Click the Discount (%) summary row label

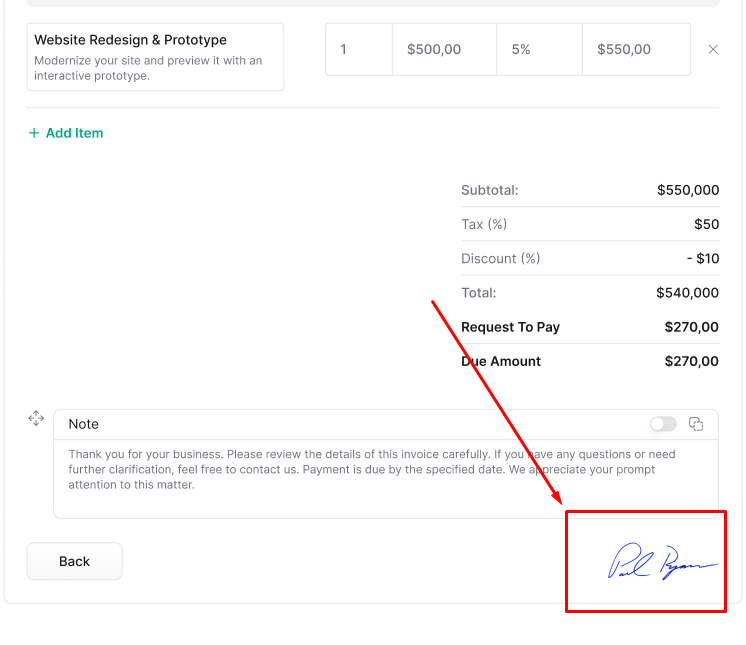pyautogui.click(x=500, y=258)
